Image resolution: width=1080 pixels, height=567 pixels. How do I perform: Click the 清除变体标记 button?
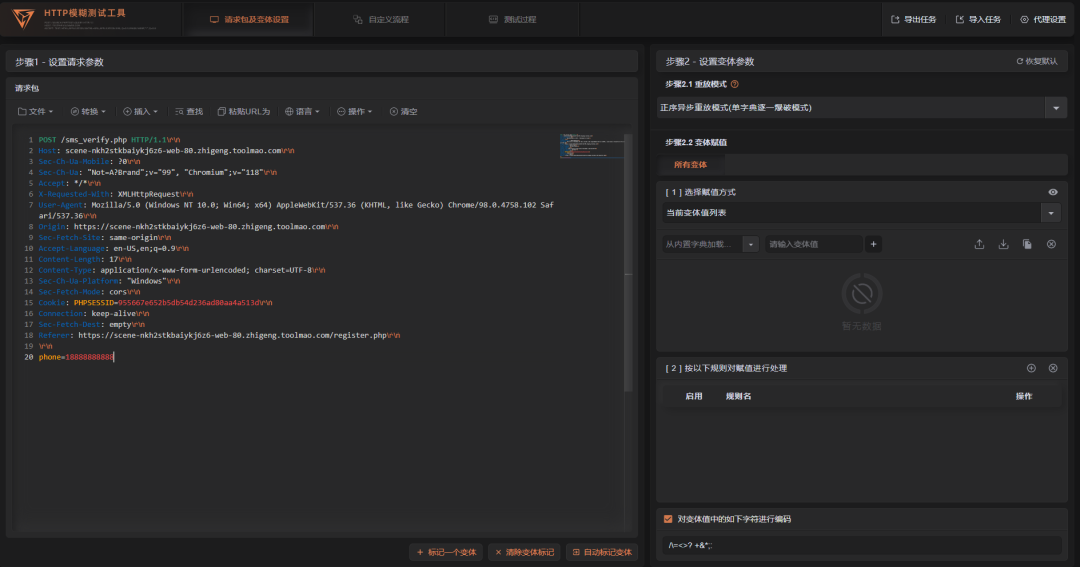[x=524, y=552]
